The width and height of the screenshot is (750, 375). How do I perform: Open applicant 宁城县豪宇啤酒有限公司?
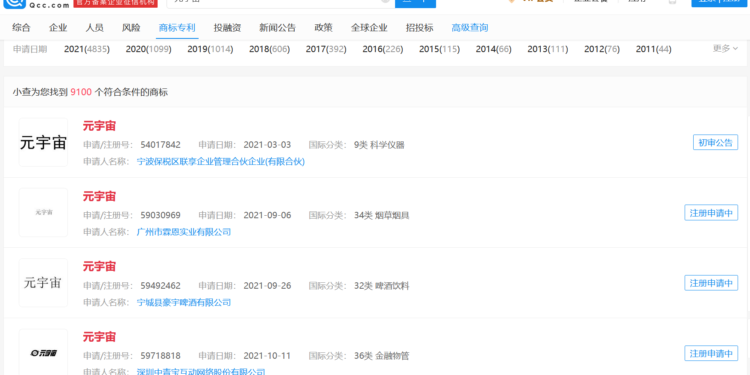click(184, 302)
